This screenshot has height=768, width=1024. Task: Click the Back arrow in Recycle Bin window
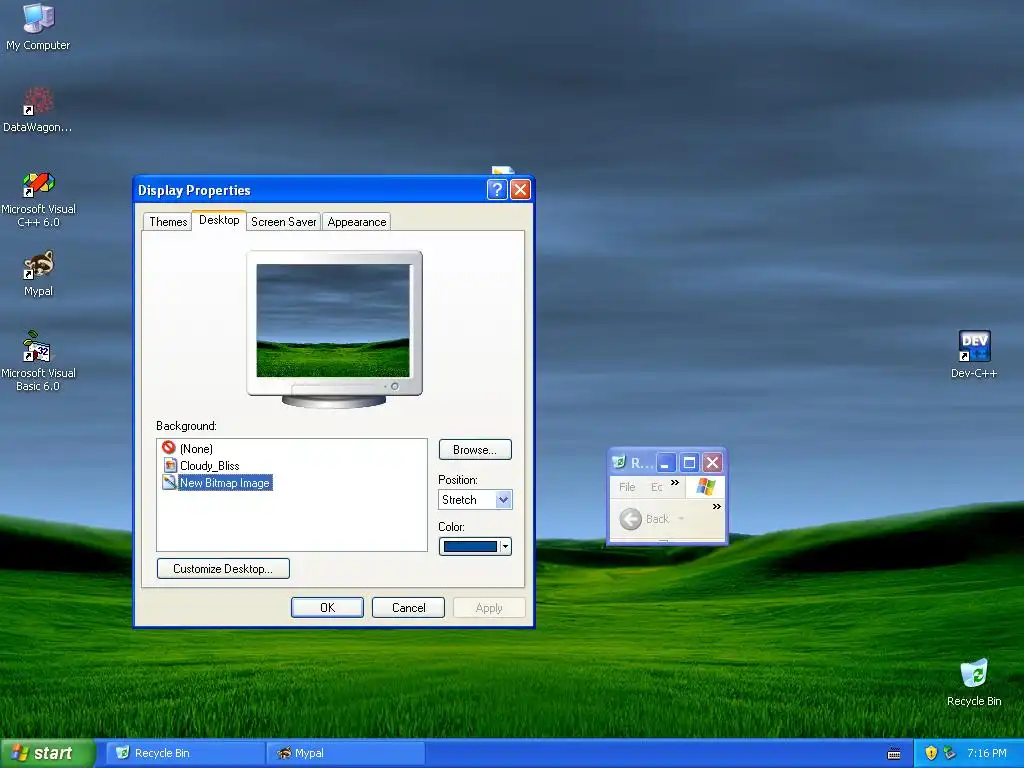tap(630, 519)
